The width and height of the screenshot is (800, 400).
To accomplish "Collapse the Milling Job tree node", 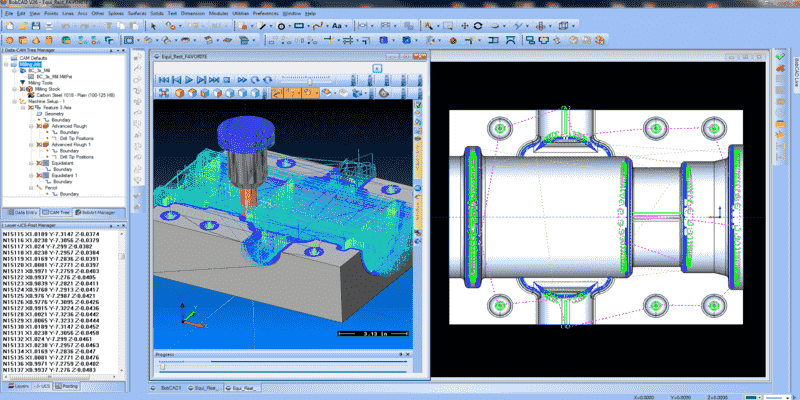I will (6, 64).
